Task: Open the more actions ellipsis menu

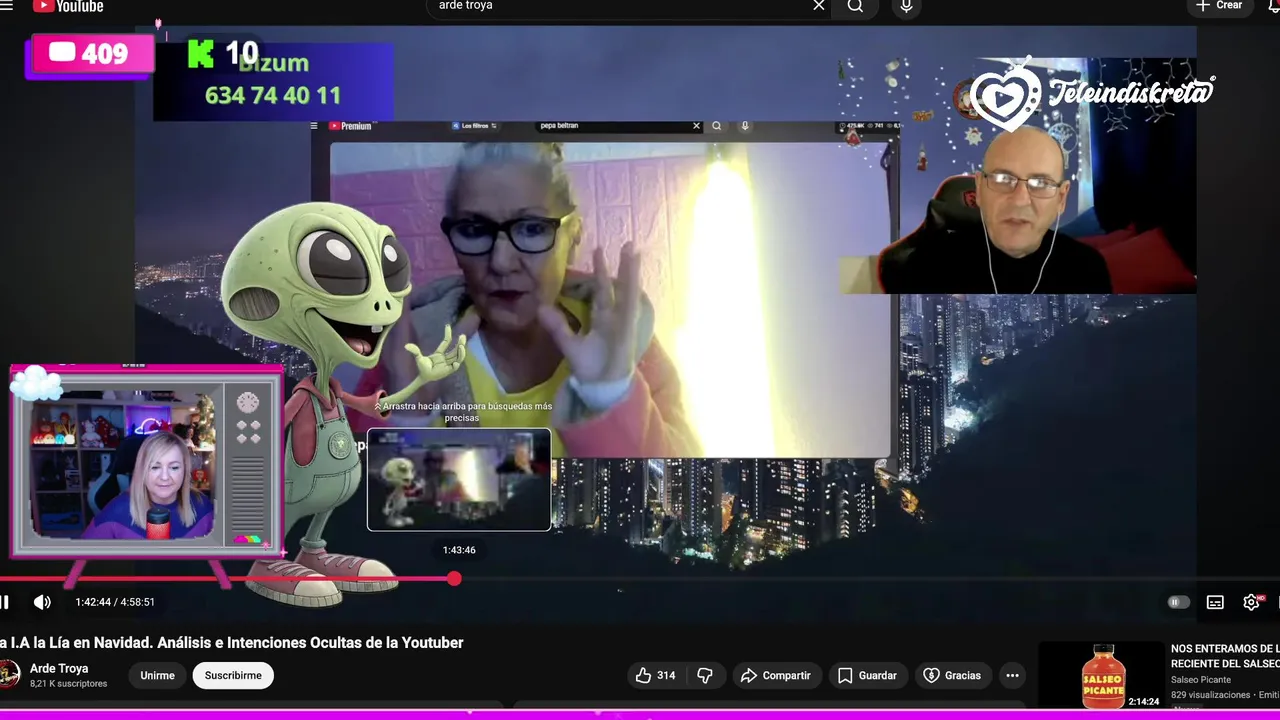Action: (1012, 675)
